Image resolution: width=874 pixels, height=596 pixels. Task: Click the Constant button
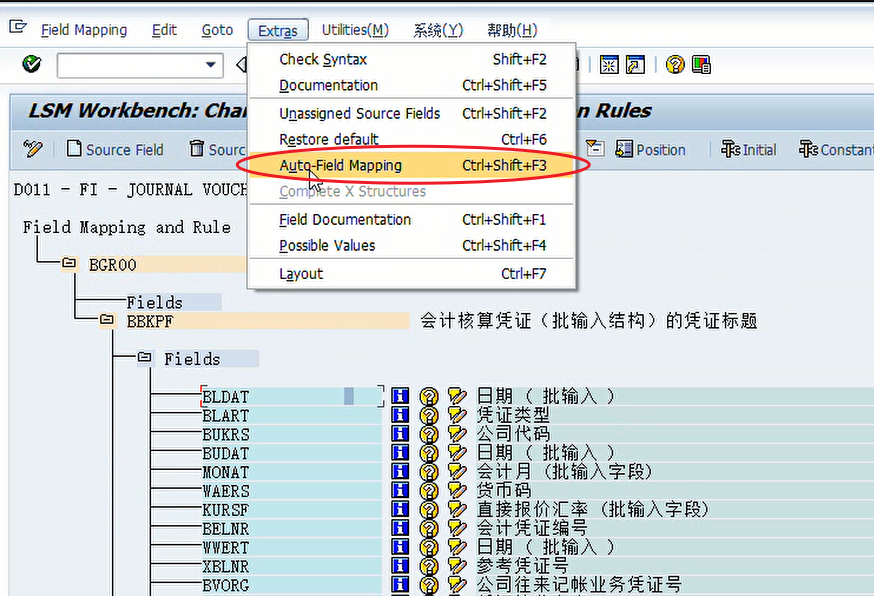click(x=840, y=148)
